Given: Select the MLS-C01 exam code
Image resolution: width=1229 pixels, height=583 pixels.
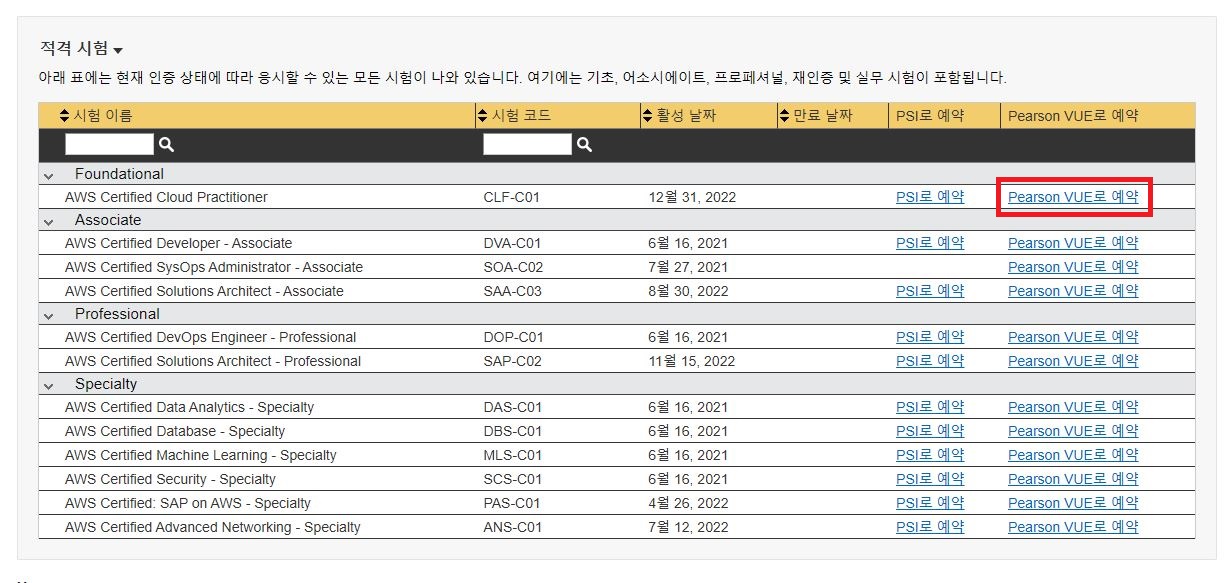Looking at the screenshot, I should [x=513, y=455].
